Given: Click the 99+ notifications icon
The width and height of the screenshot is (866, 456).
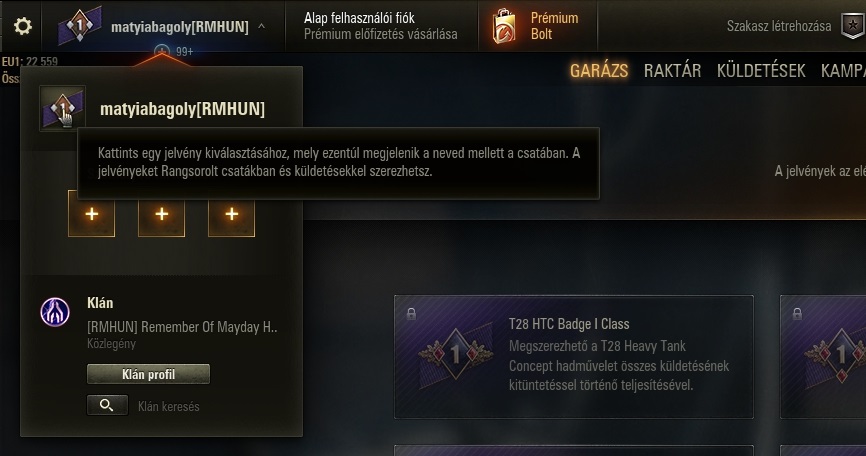Looking at the screenshot, I should [162, 52].
